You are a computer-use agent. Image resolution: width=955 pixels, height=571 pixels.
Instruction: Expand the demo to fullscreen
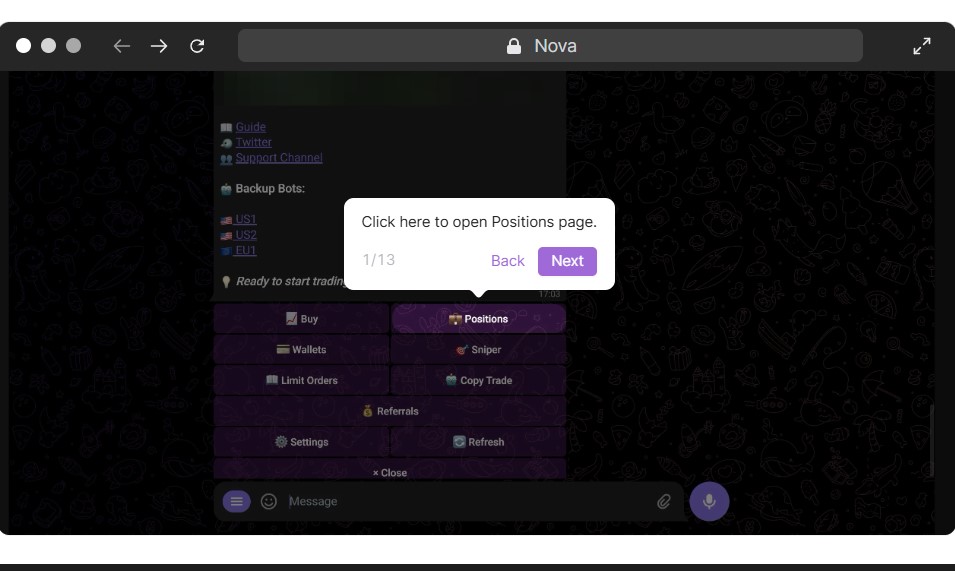pyautogui.click(x=922, y=46)
